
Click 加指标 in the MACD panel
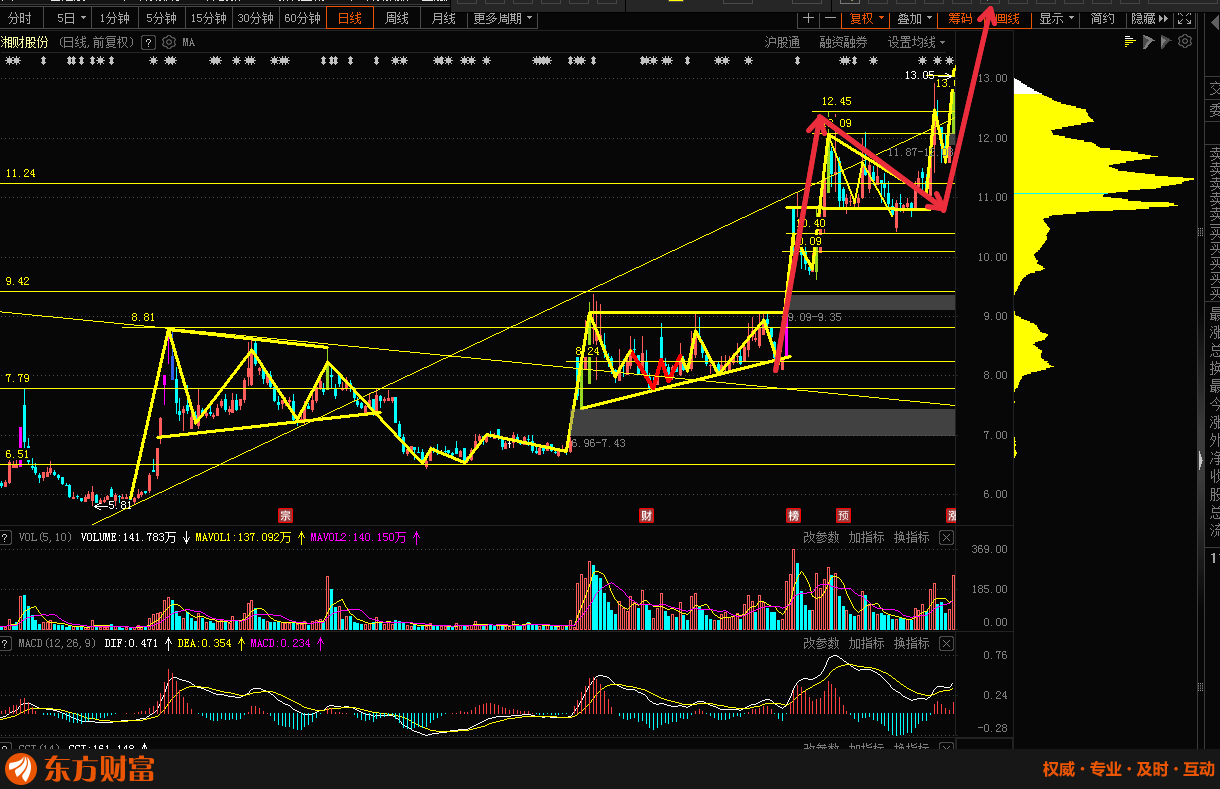pos(866,643)
